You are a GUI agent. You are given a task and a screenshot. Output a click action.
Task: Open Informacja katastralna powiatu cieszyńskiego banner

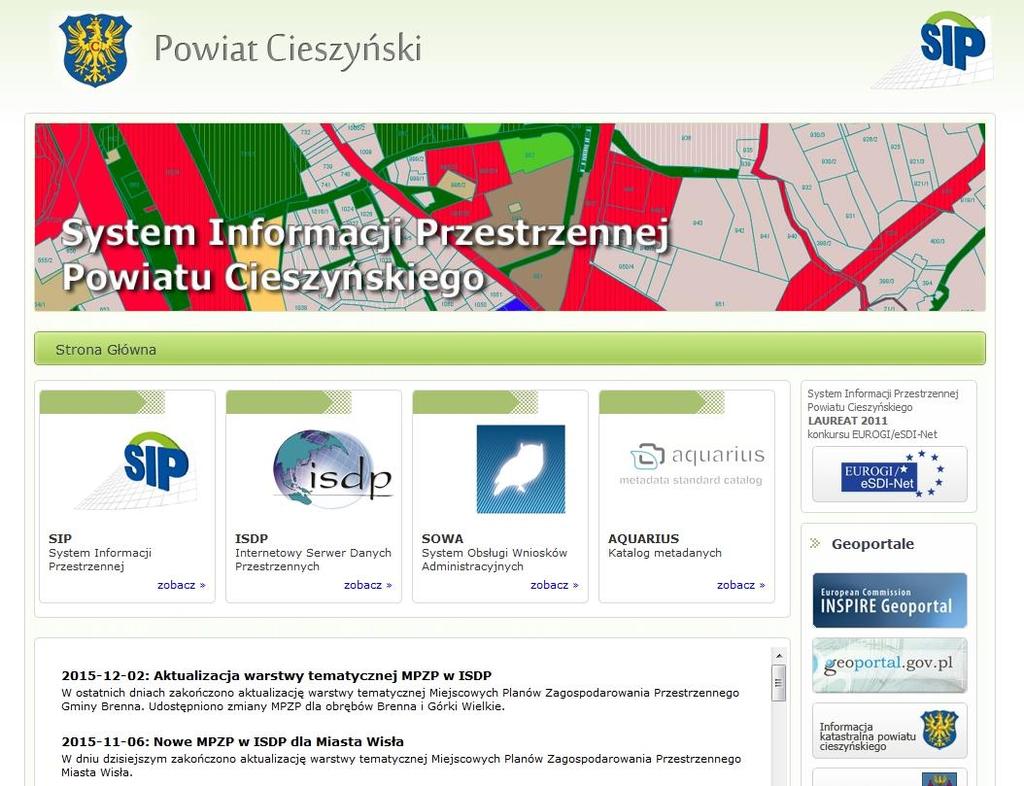[889, 731]
